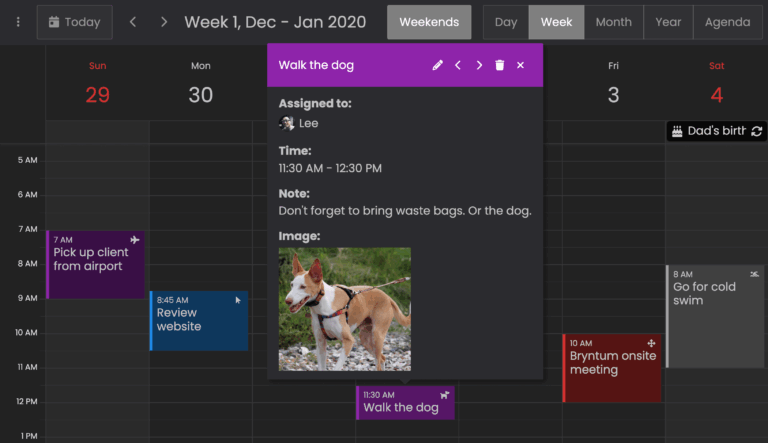Open the three-dot options menu

click(x=18, y=22)
